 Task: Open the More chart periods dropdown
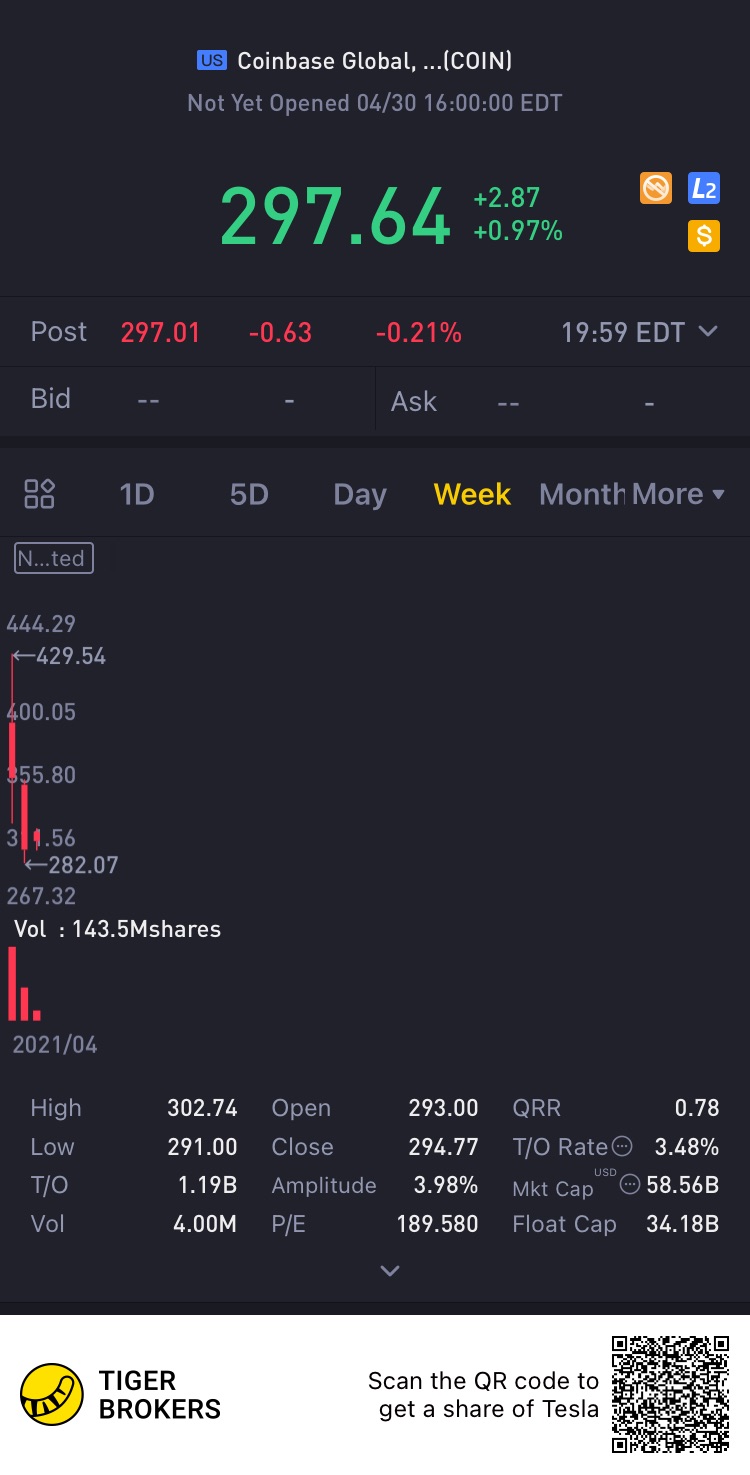678,494
